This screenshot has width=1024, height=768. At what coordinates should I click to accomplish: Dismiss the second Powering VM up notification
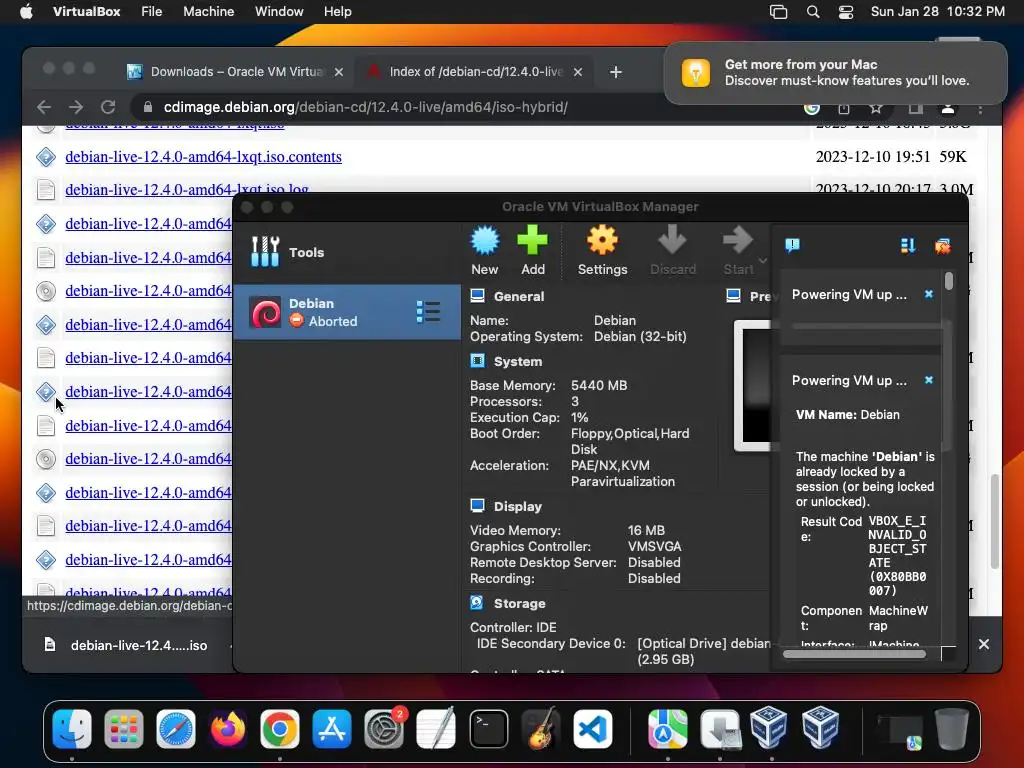pos(929,380)
